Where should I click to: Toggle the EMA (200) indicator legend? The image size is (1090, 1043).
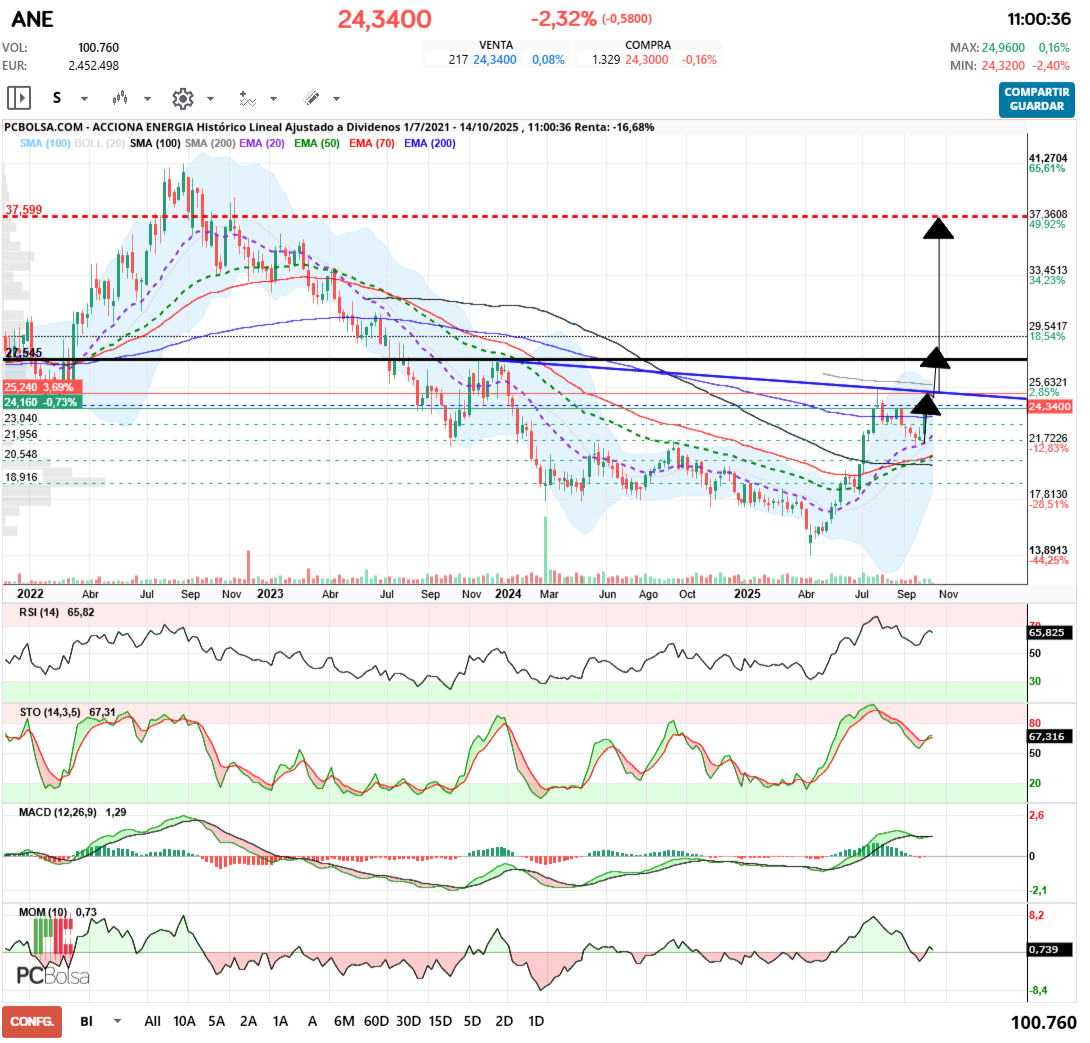tap(429, 144)
